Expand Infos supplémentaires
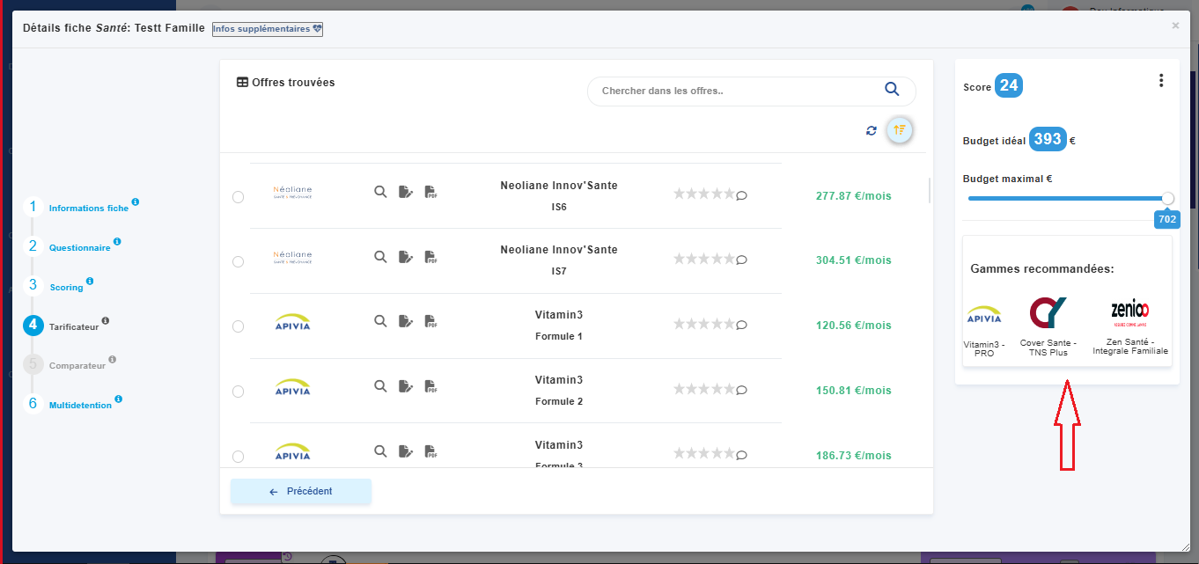This screenshot has height=564, width=1199. 267,29
